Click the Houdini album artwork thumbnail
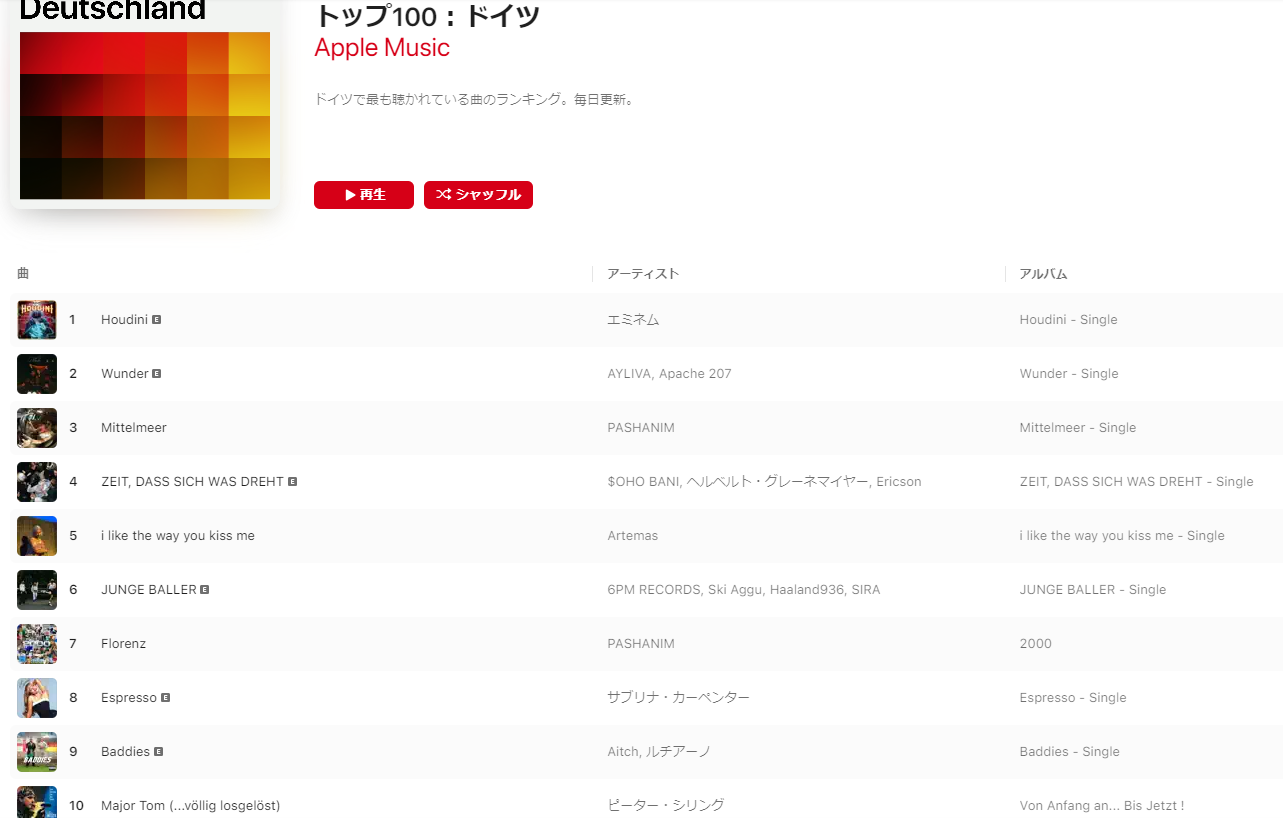Screen dimensions: 1283x818 pyautogui.click(x=37, y=320)
